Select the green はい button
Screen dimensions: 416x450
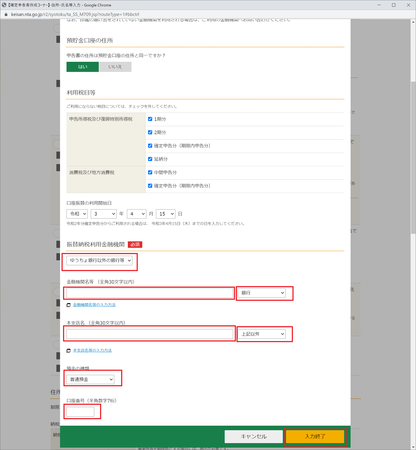click(x=83, y=67)
